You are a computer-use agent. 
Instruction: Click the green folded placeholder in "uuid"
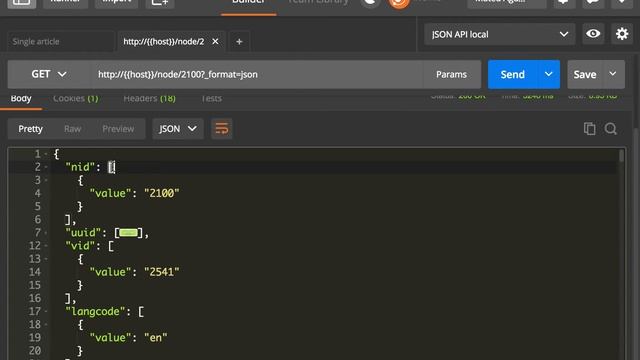[128, 233]
